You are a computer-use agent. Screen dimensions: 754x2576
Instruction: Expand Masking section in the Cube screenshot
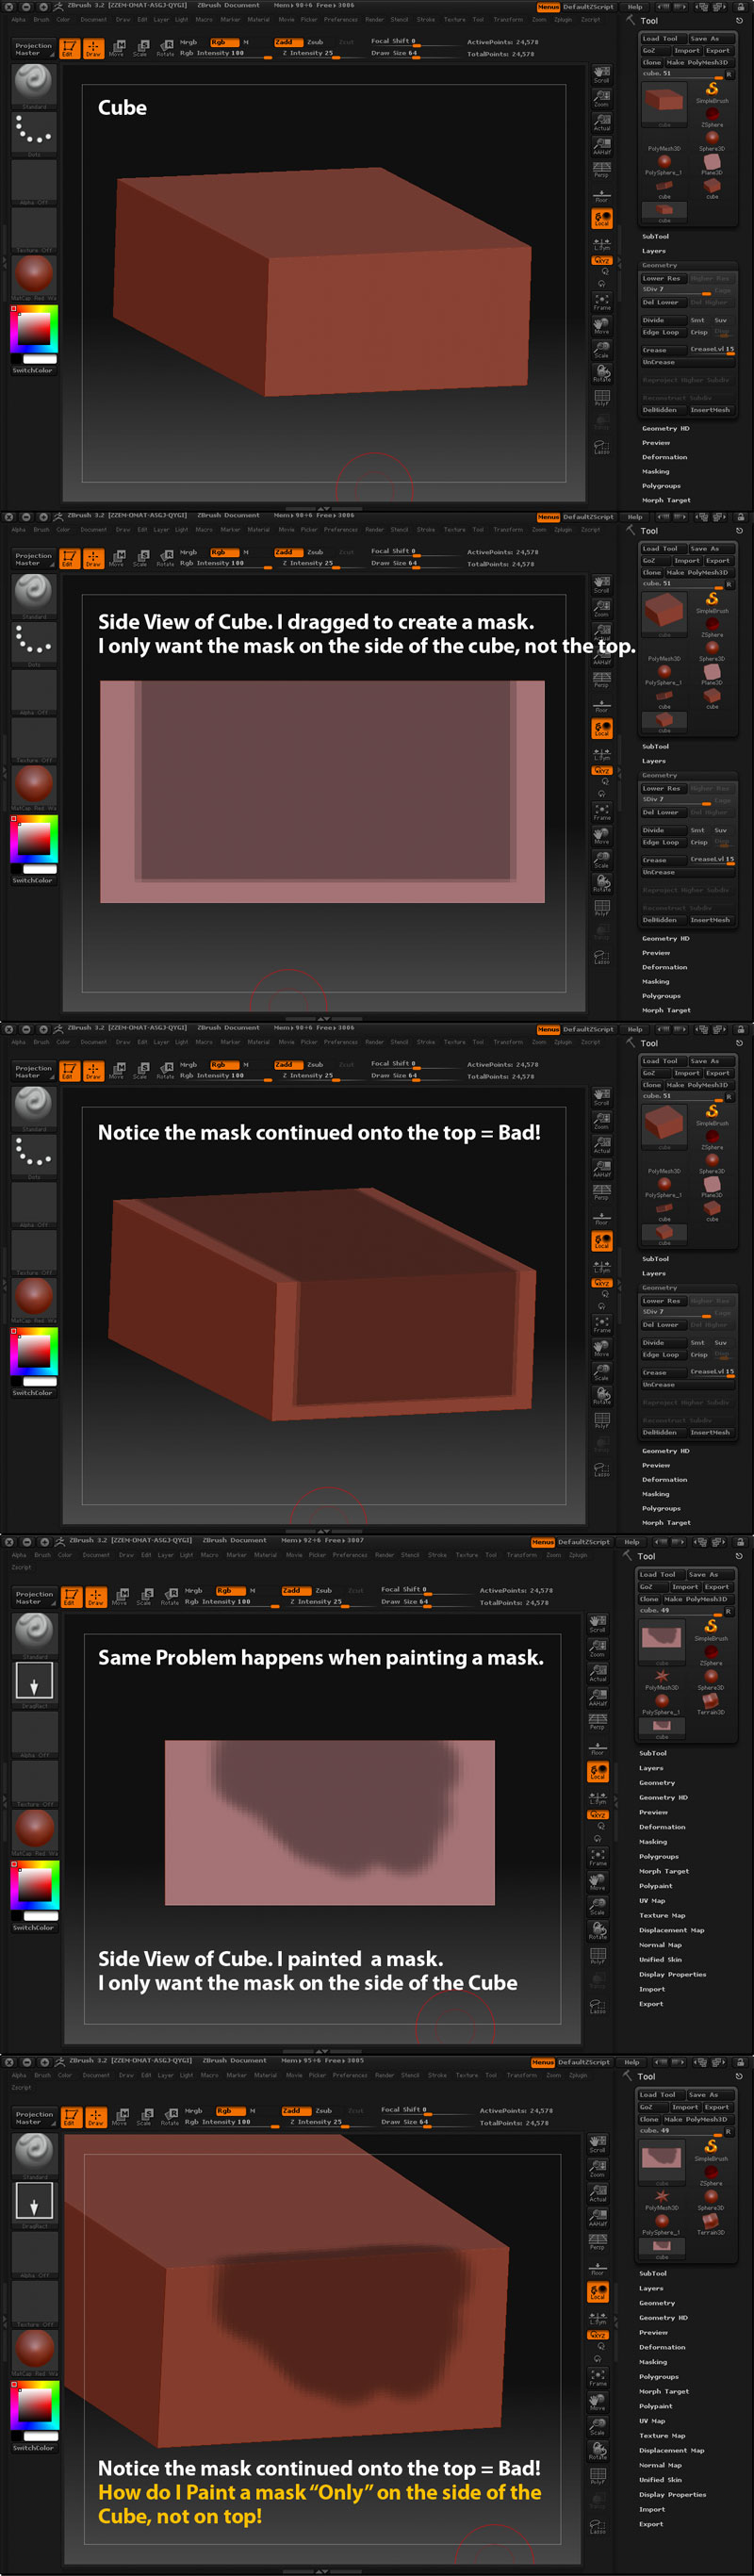click(656, 471)
